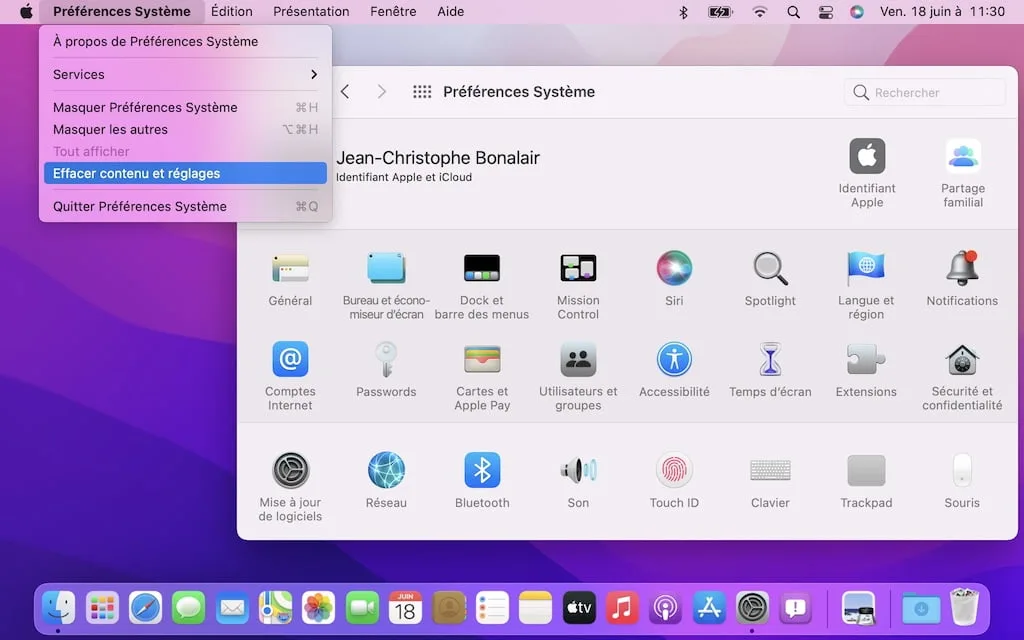Open Mission Control preferences
This screenshot has width=1024, height=640.
coord(578,286)
